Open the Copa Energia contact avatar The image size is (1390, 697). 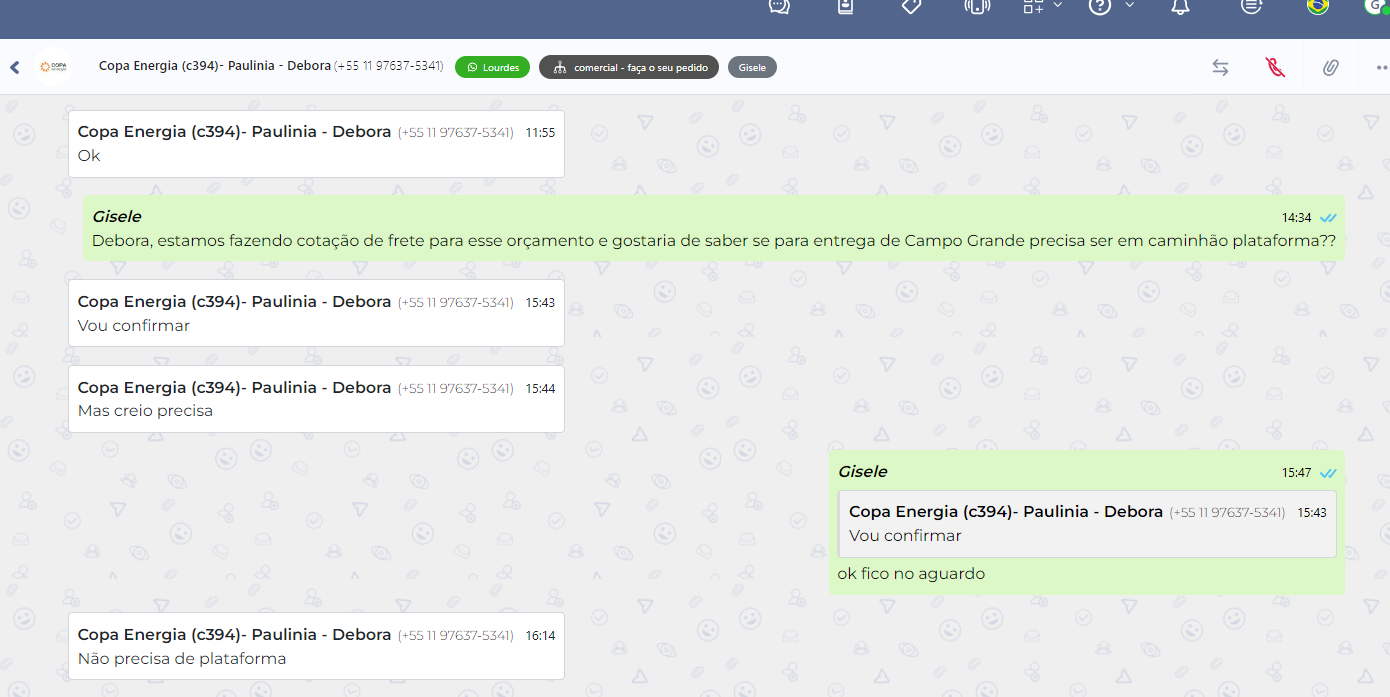[x=53, y=67]
